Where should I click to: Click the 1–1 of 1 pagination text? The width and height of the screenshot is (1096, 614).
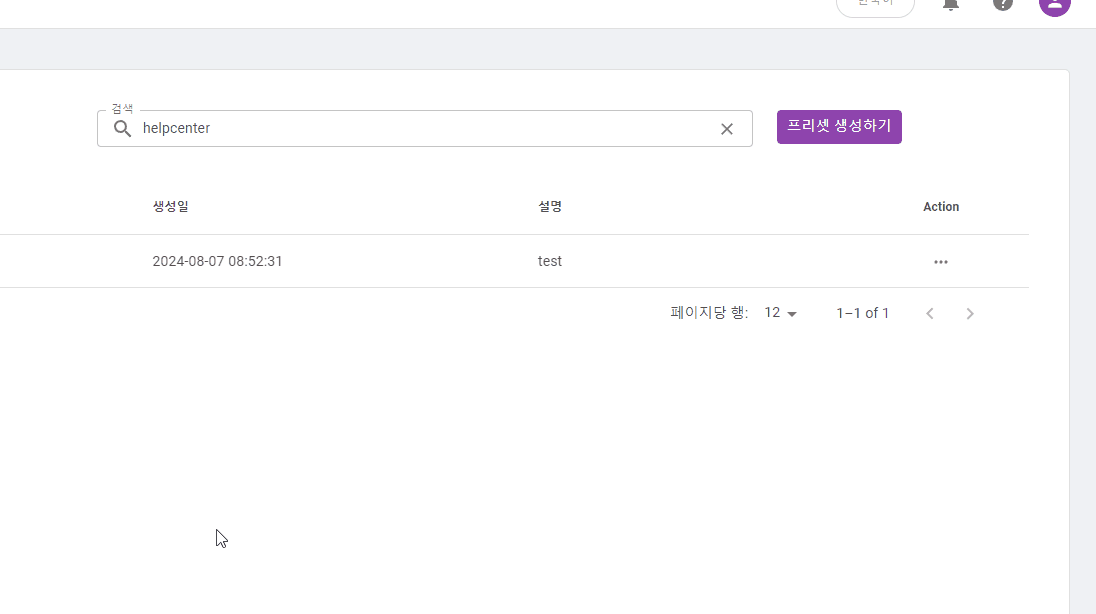[x=863, y=313]
